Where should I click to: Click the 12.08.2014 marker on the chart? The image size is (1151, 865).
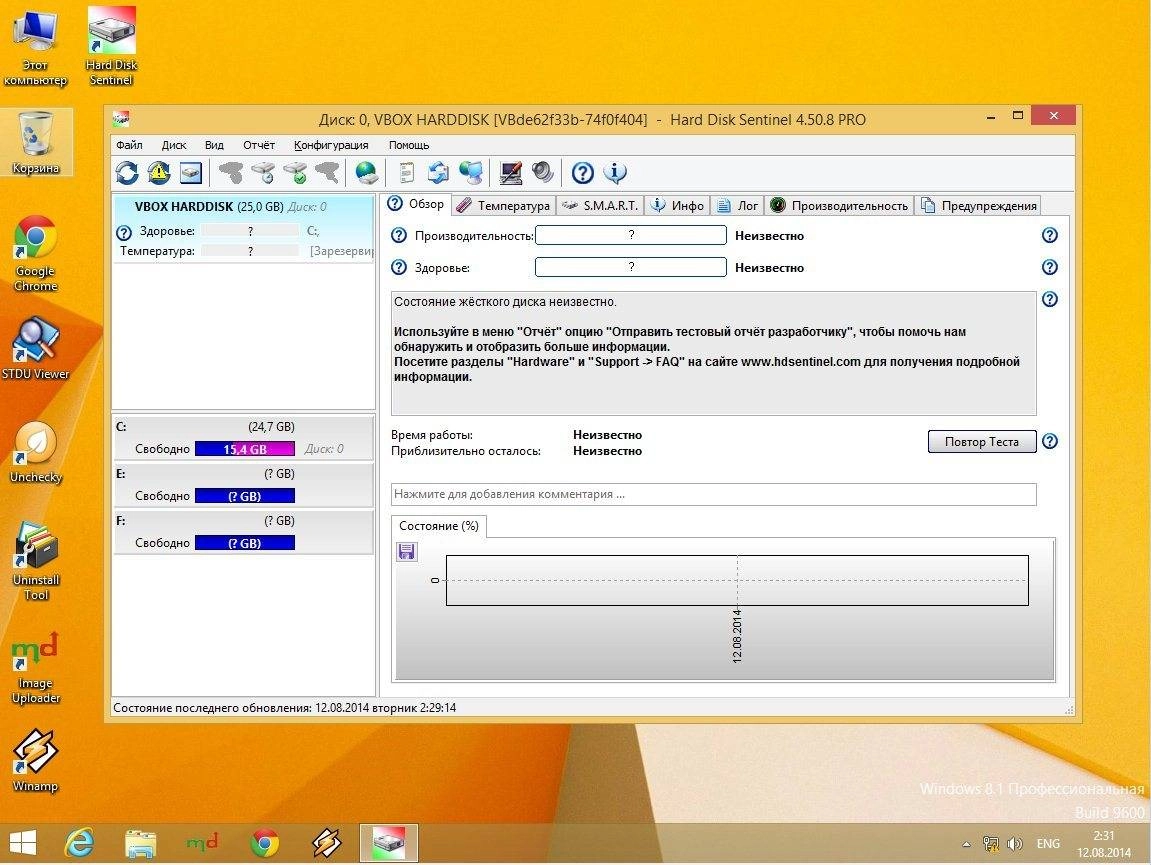[x=737, y=636]
